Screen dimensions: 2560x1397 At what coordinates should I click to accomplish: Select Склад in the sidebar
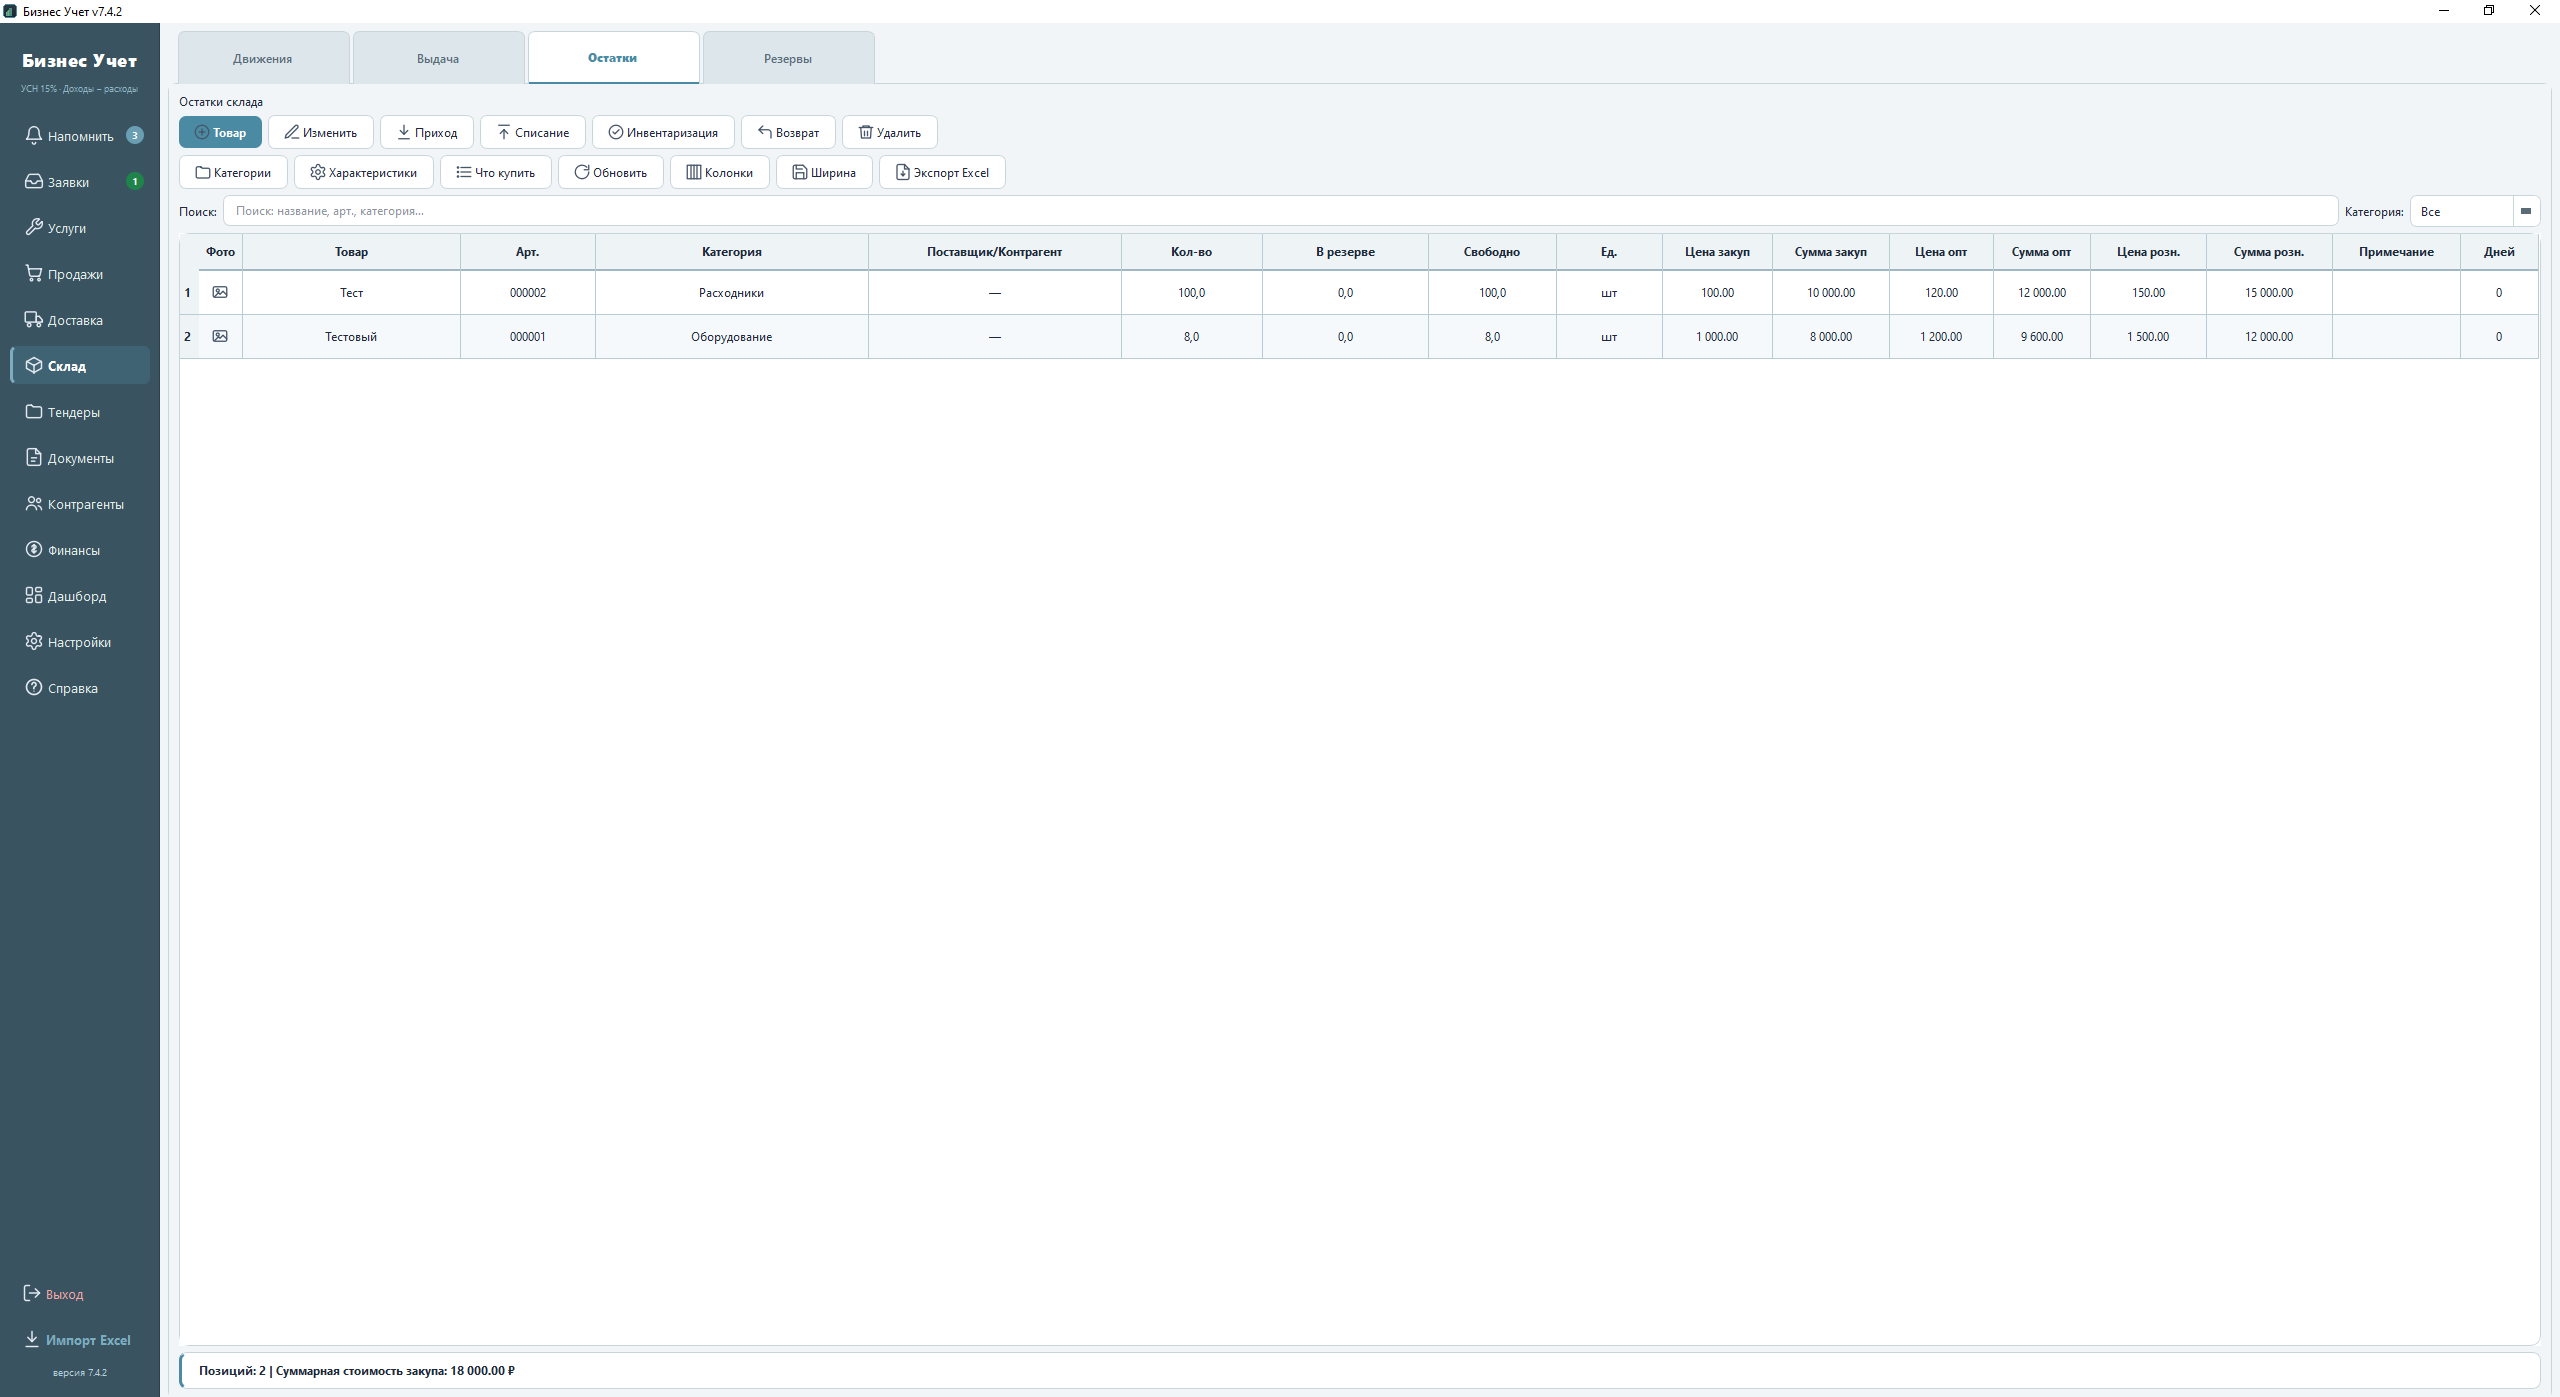tap(80, 366)
